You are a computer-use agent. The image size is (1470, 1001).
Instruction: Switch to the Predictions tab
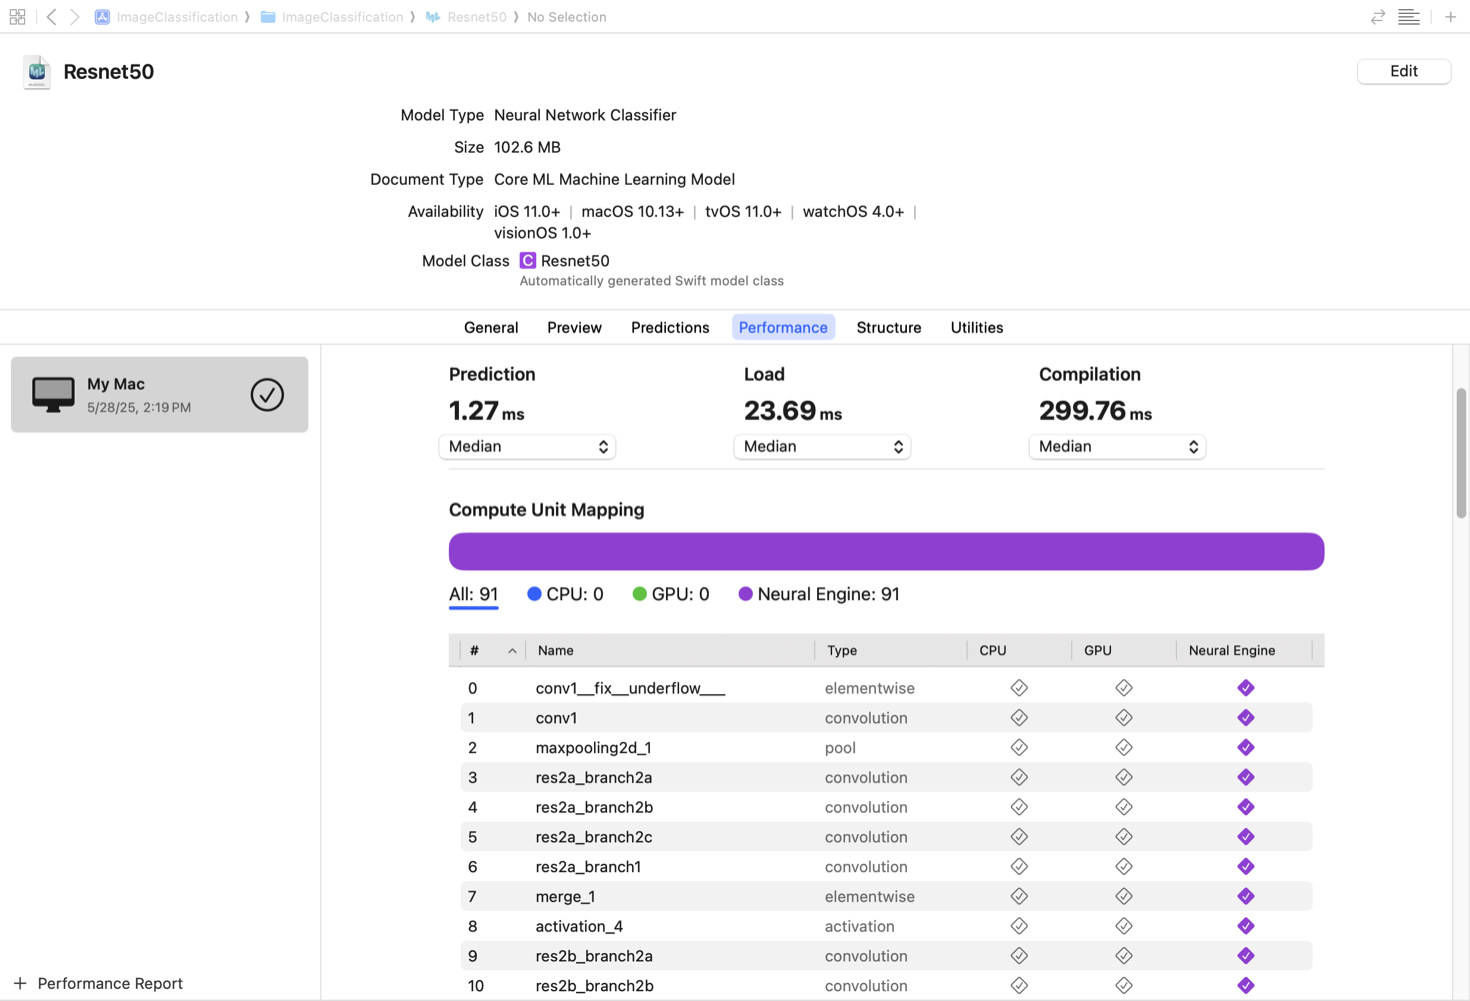[670, 328]
